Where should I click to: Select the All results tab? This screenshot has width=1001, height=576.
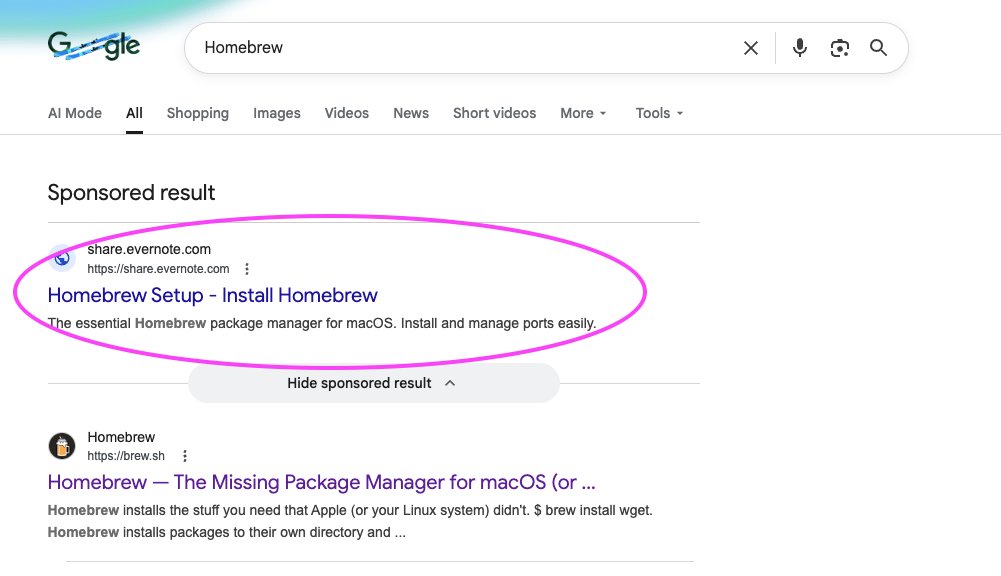click(x=134, y=113)
